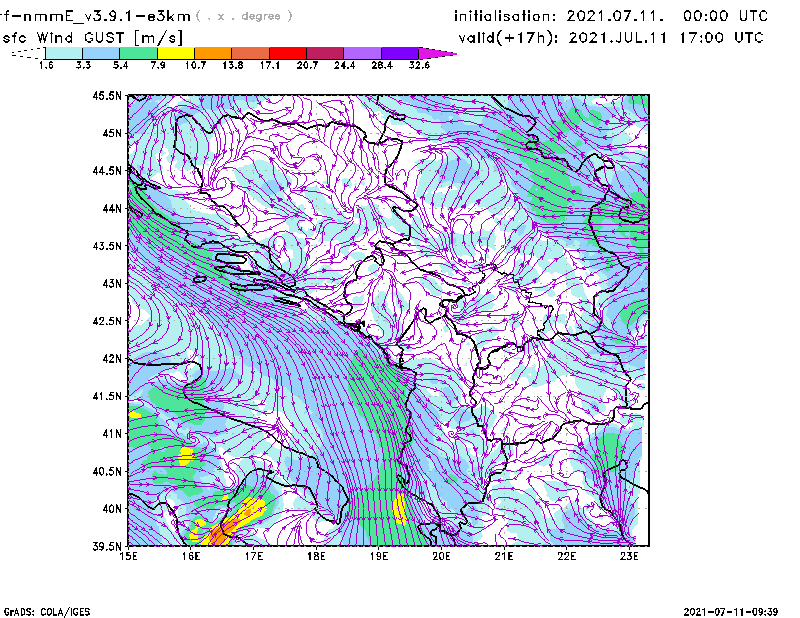Click the 39.5N latitude label
This screenshot has width=800, height=618.
point(107,547)
